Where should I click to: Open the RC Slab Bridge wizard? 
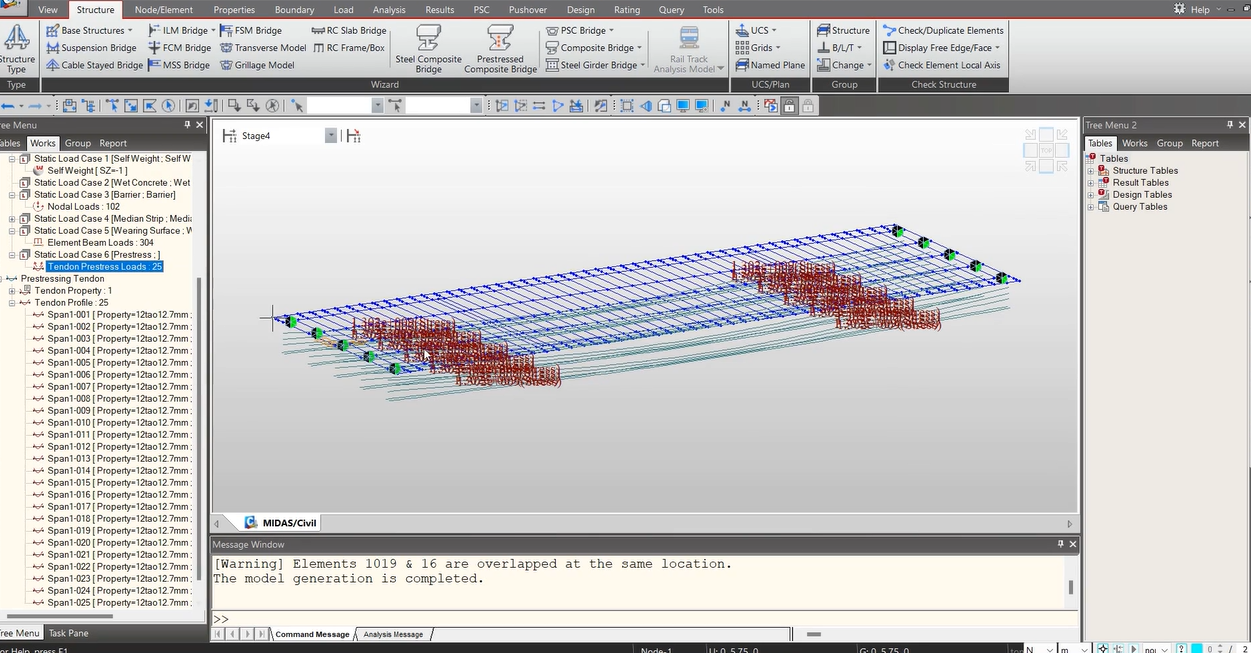(x=349, y=30)
